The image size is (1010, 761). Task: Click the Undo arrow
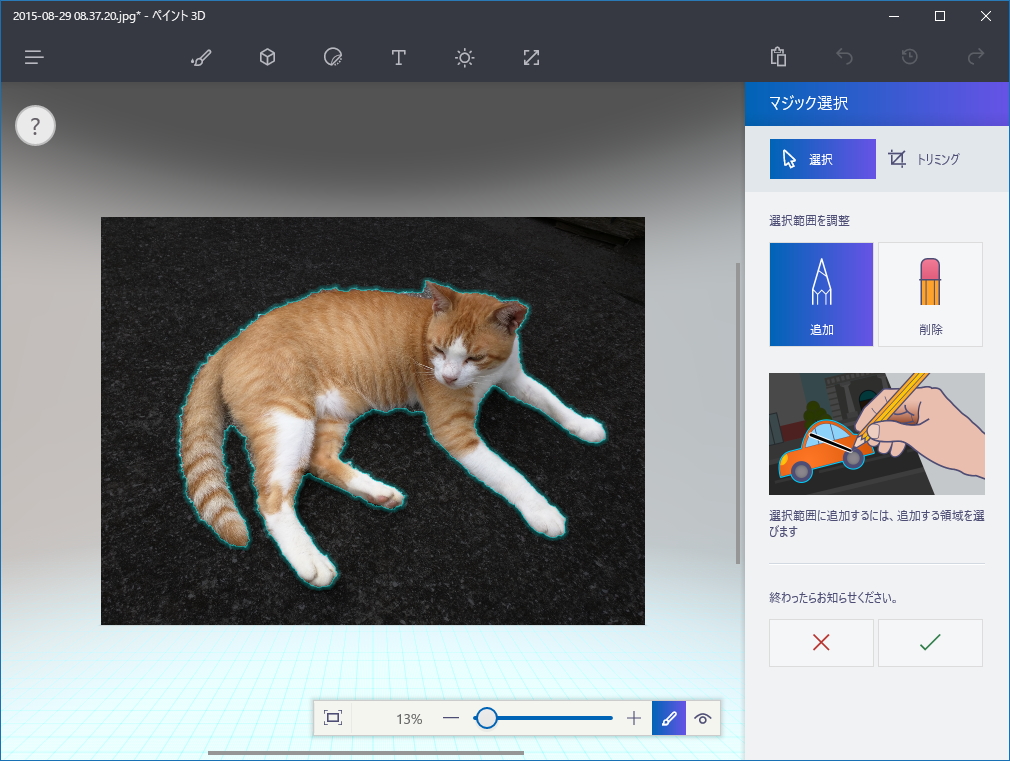pyautogui.click(x=844, y=57)
